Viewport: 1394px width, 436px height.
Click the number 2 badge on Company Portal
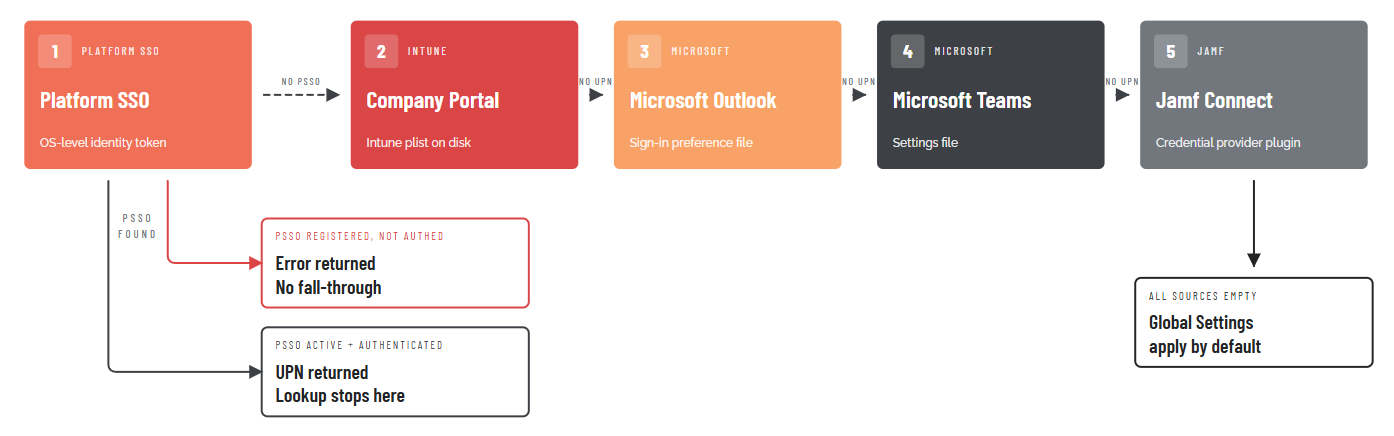click(381, 51)
